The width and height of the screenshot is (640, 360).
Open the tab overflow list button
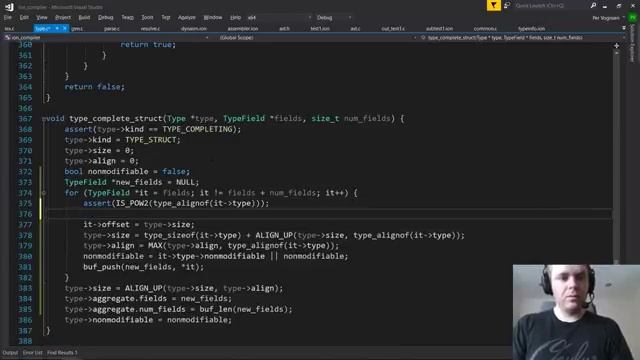point(623,28)
